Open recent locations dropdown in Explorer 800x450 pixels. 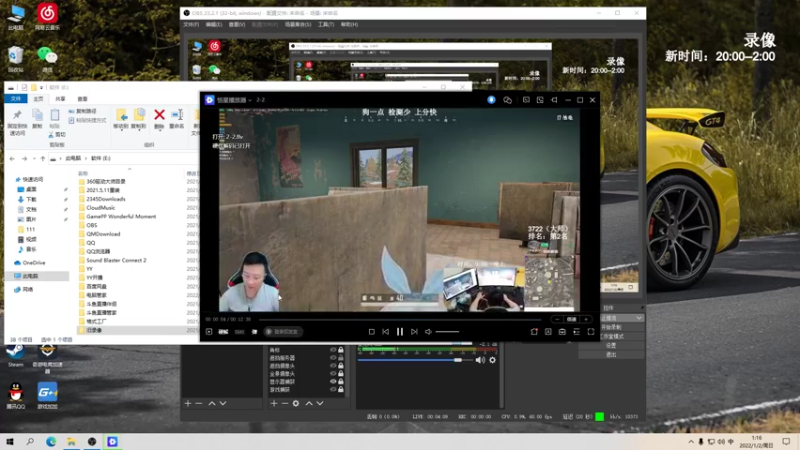[34, 159]
